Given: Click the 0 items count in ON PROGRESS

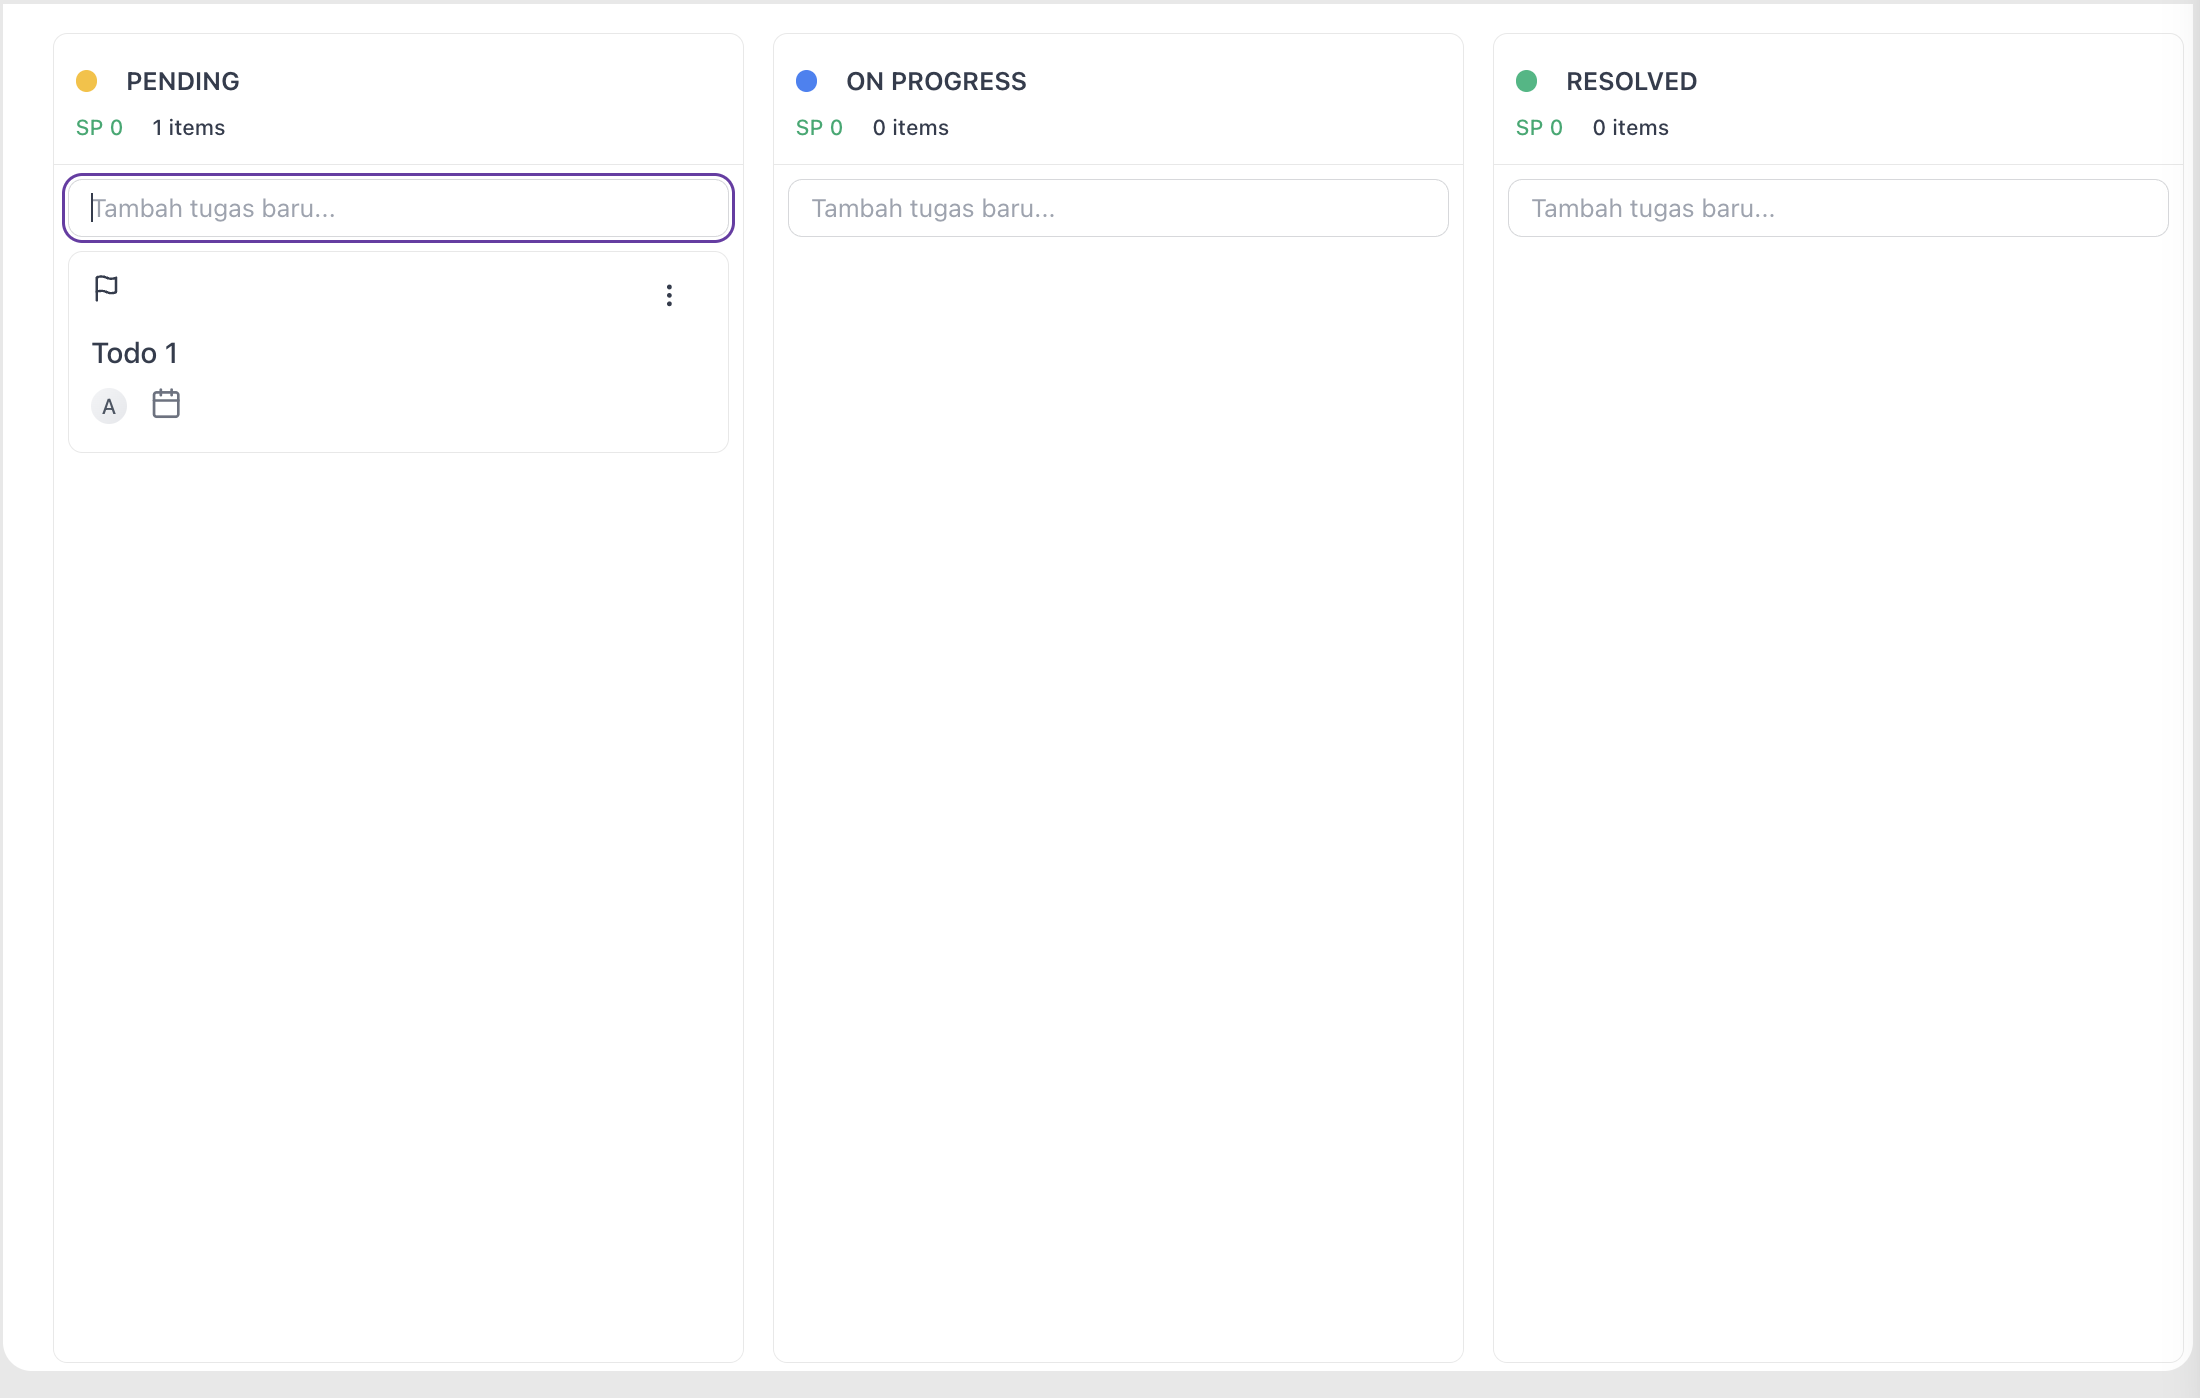Looking at the screenshot, I should click(x=911, y=128).
